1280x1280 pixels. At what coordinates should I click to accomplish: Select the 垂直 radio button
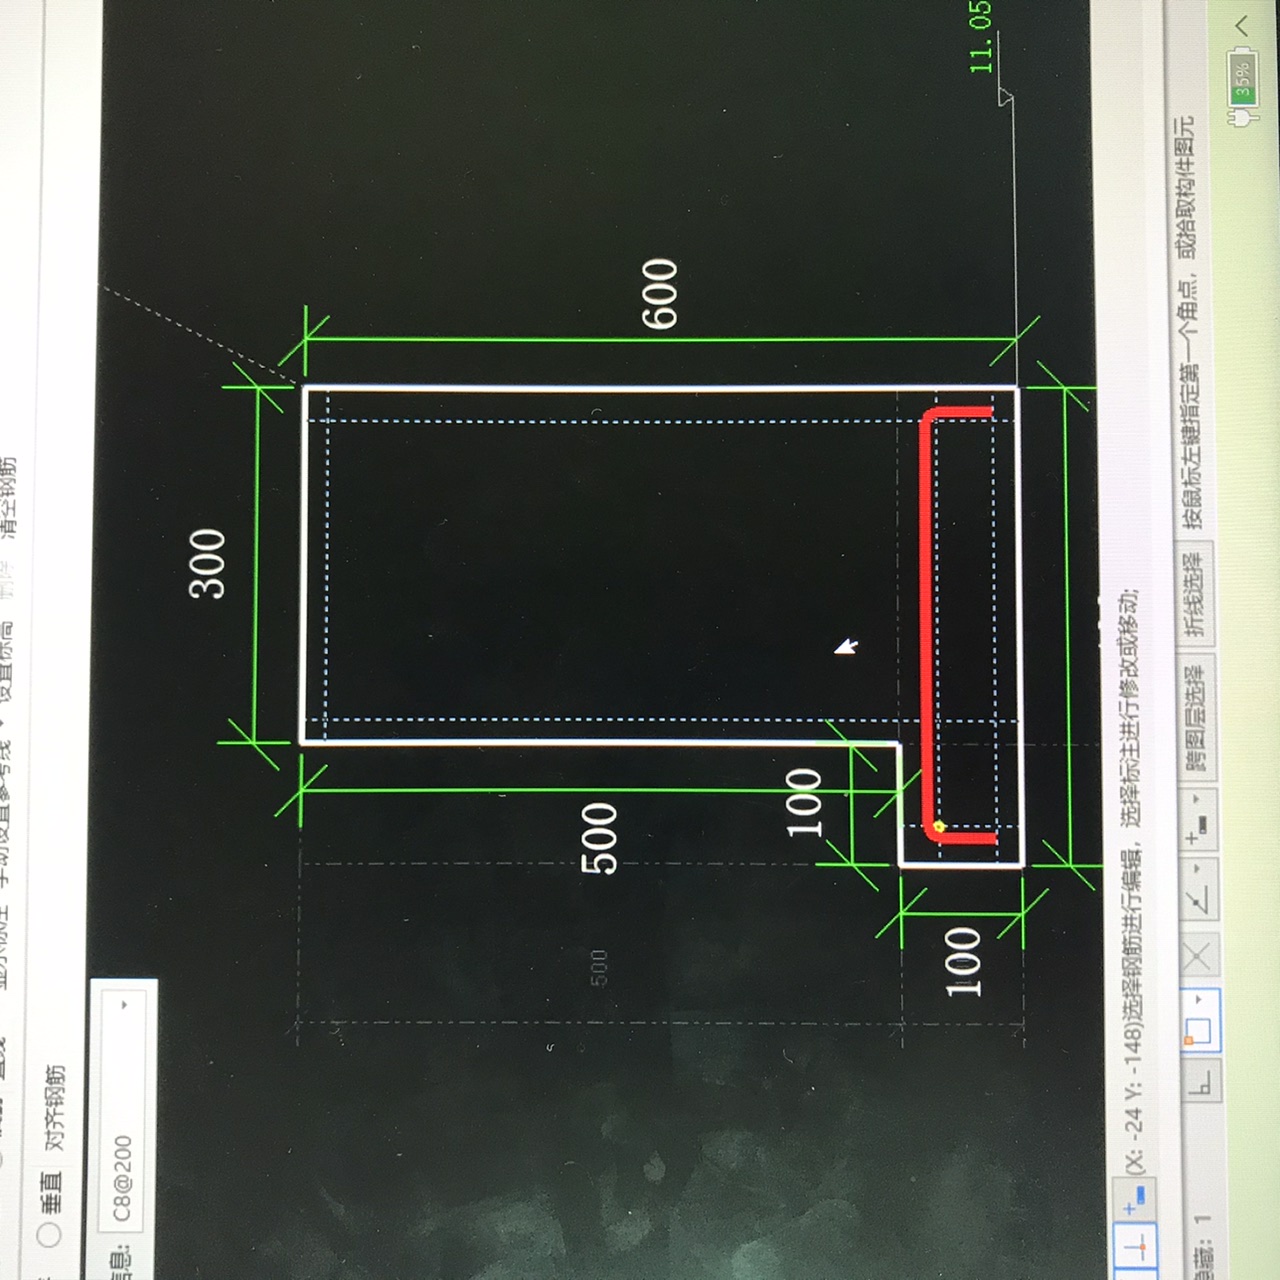click(49, 1237)
